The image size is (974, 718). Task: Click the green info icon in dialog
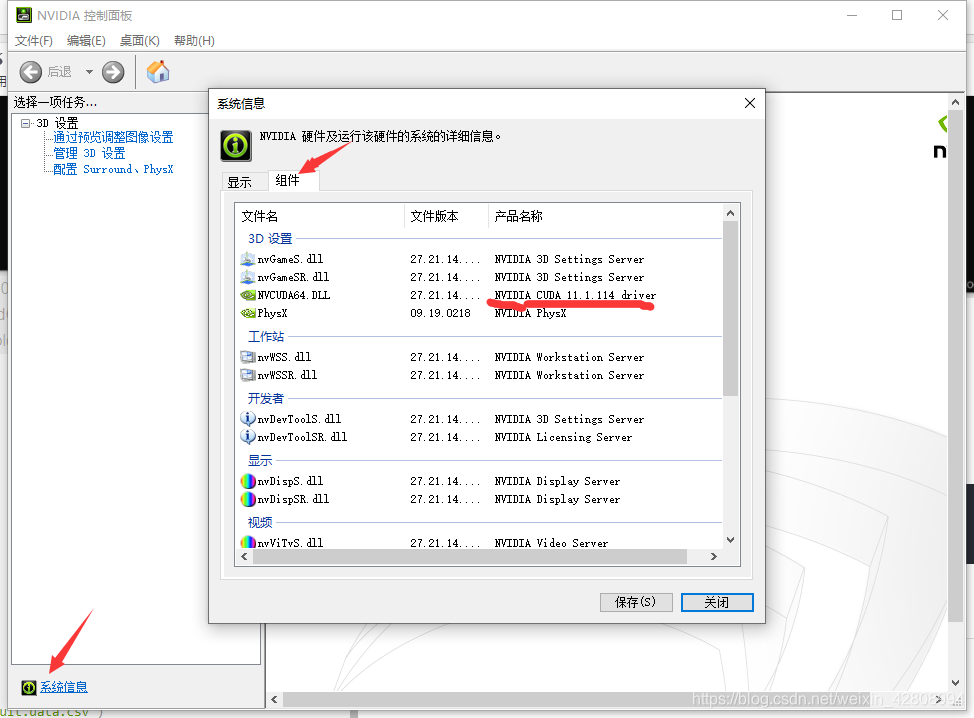(x=236, y=145)
